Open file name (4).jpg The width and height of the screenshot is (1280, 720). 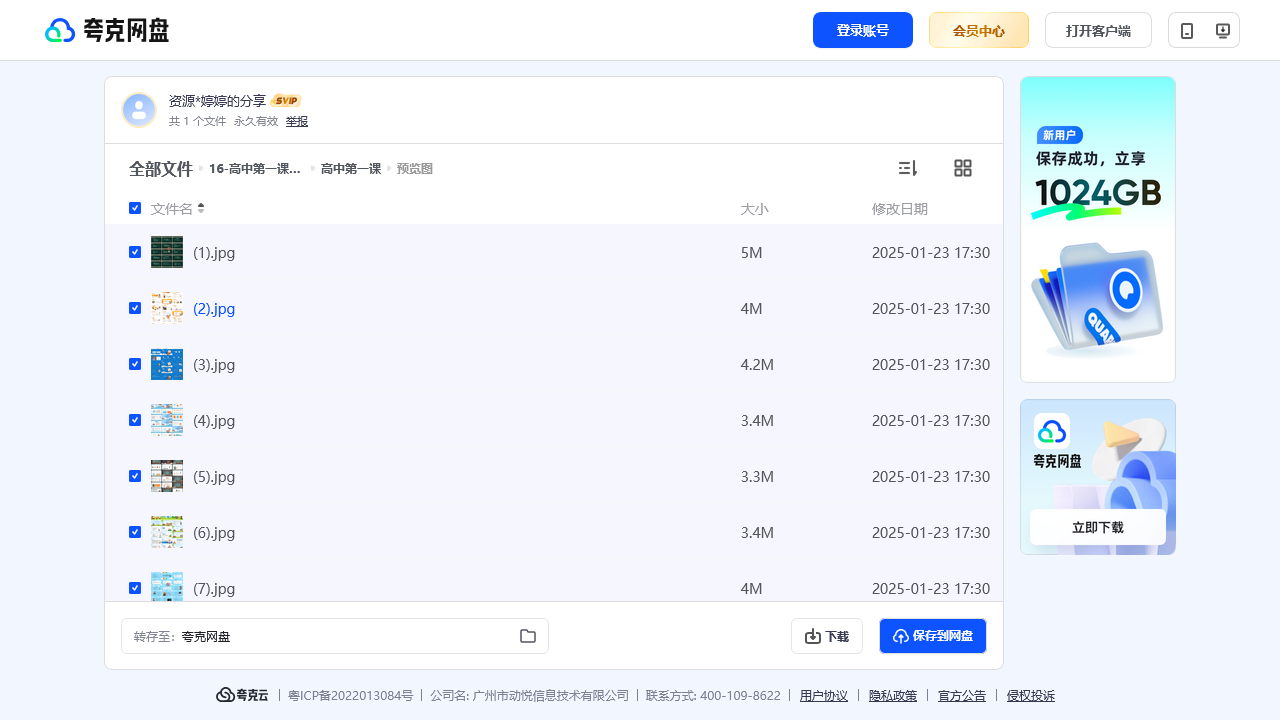coord(214,421)
